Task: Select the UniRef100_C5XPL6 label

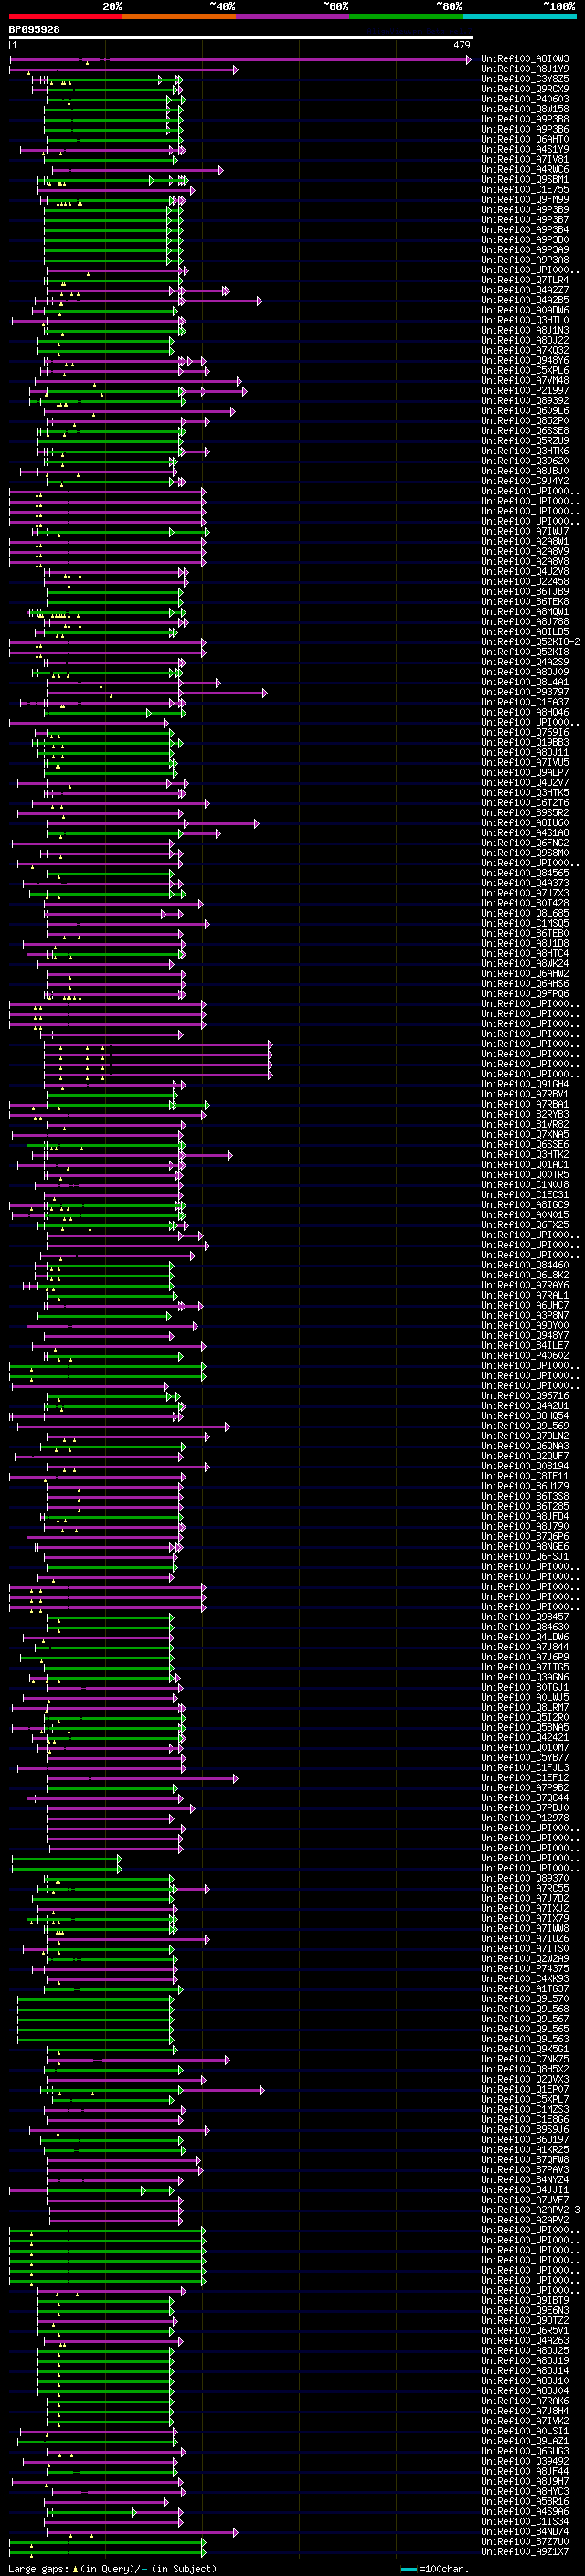Action: [525, 370]
